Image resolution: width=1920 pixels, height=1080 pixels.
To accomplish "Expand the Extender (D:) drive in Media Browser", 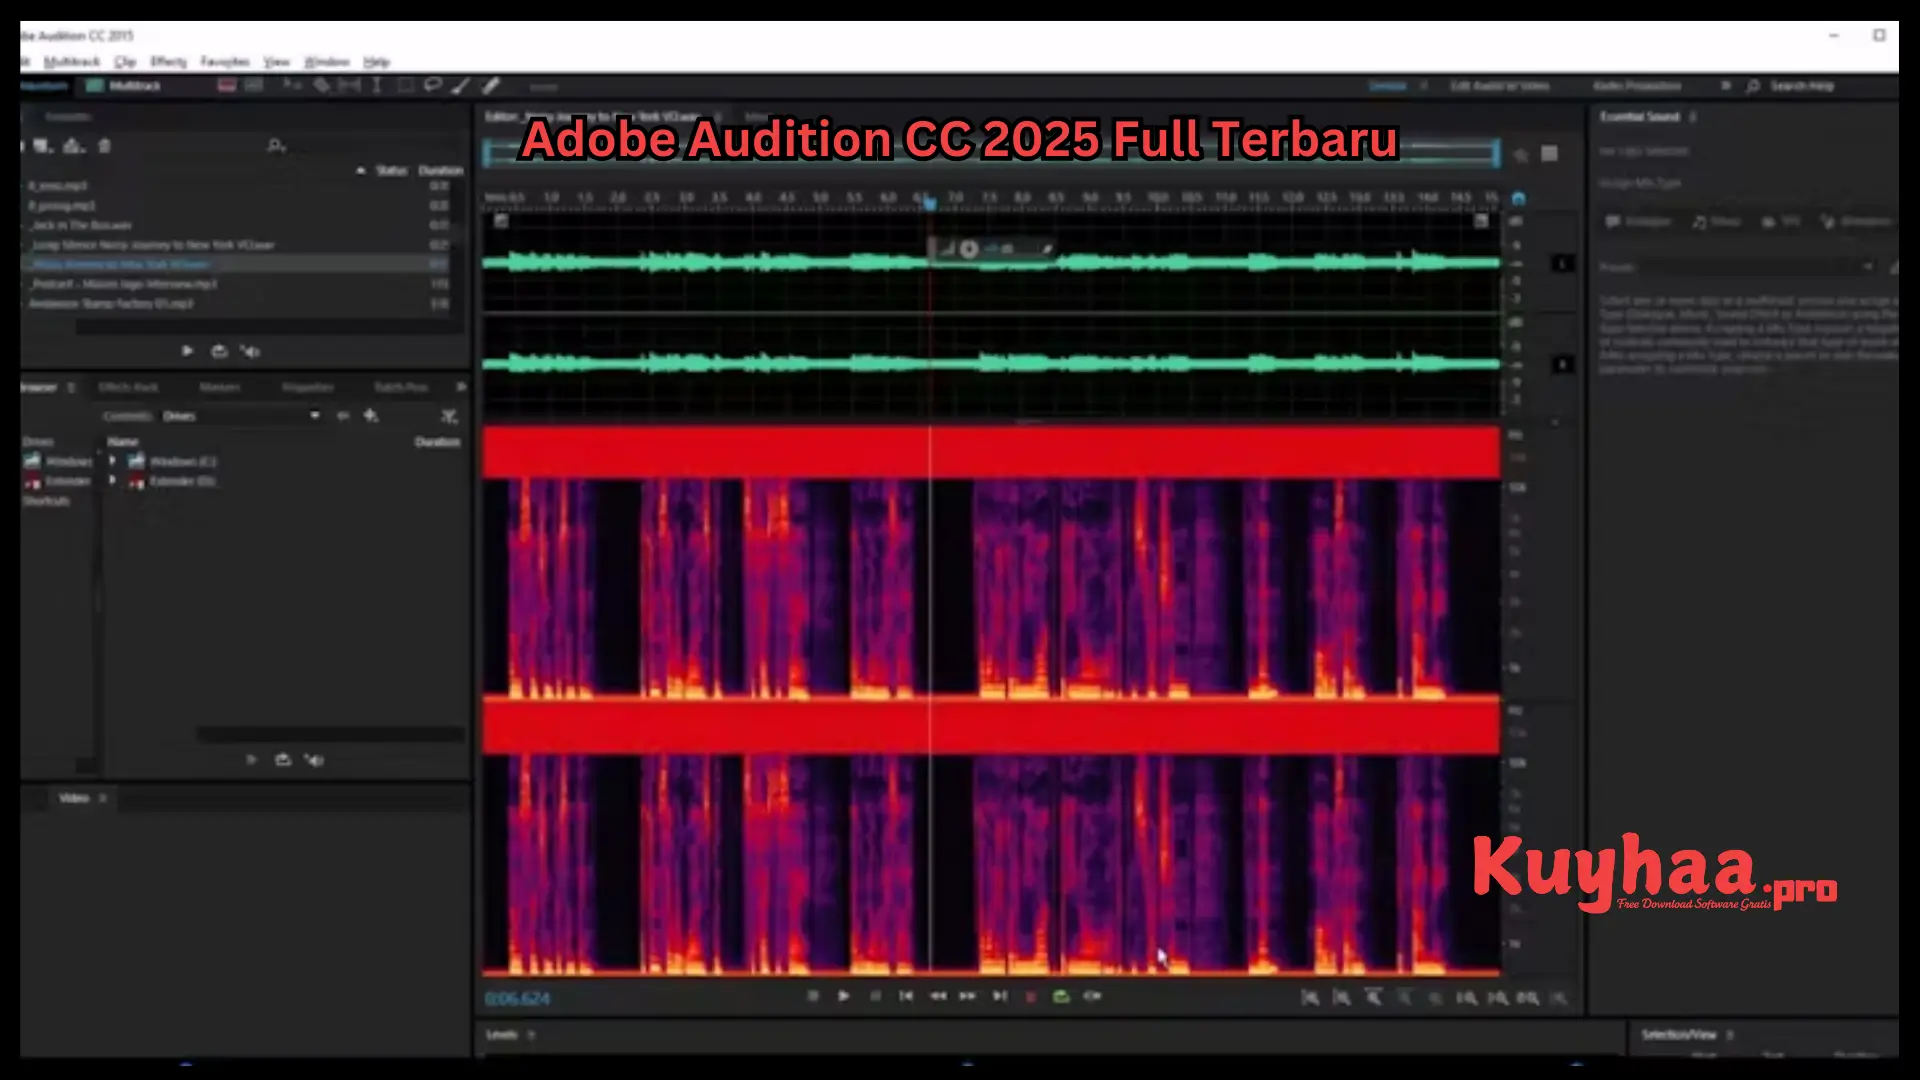I will [x=113, y=481].
